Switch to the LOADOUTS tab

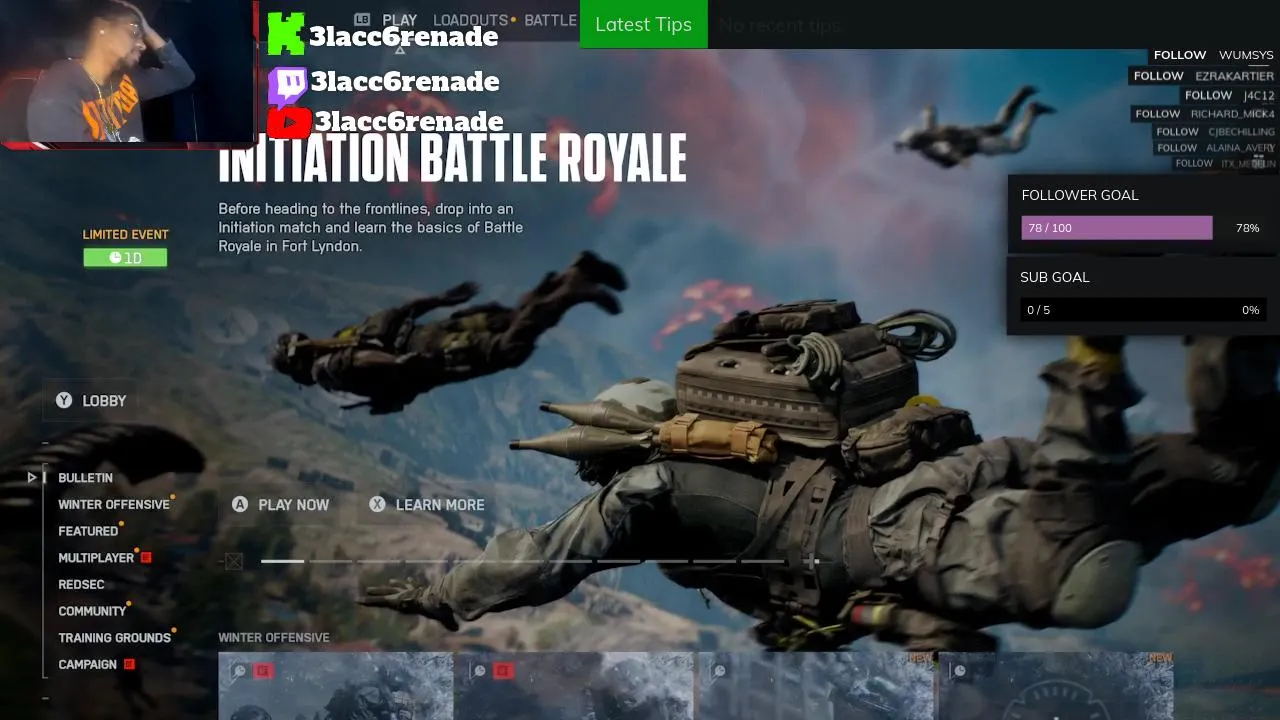click(470, 20)
